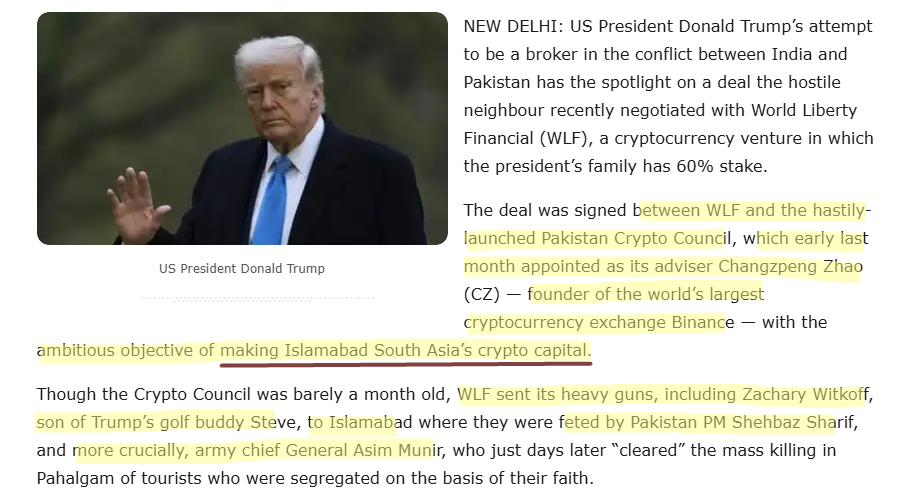Click the "US President Donald Trump" caption
This screenshot has height=499, width=900.
pyautogui.click(x=242, y=269)
